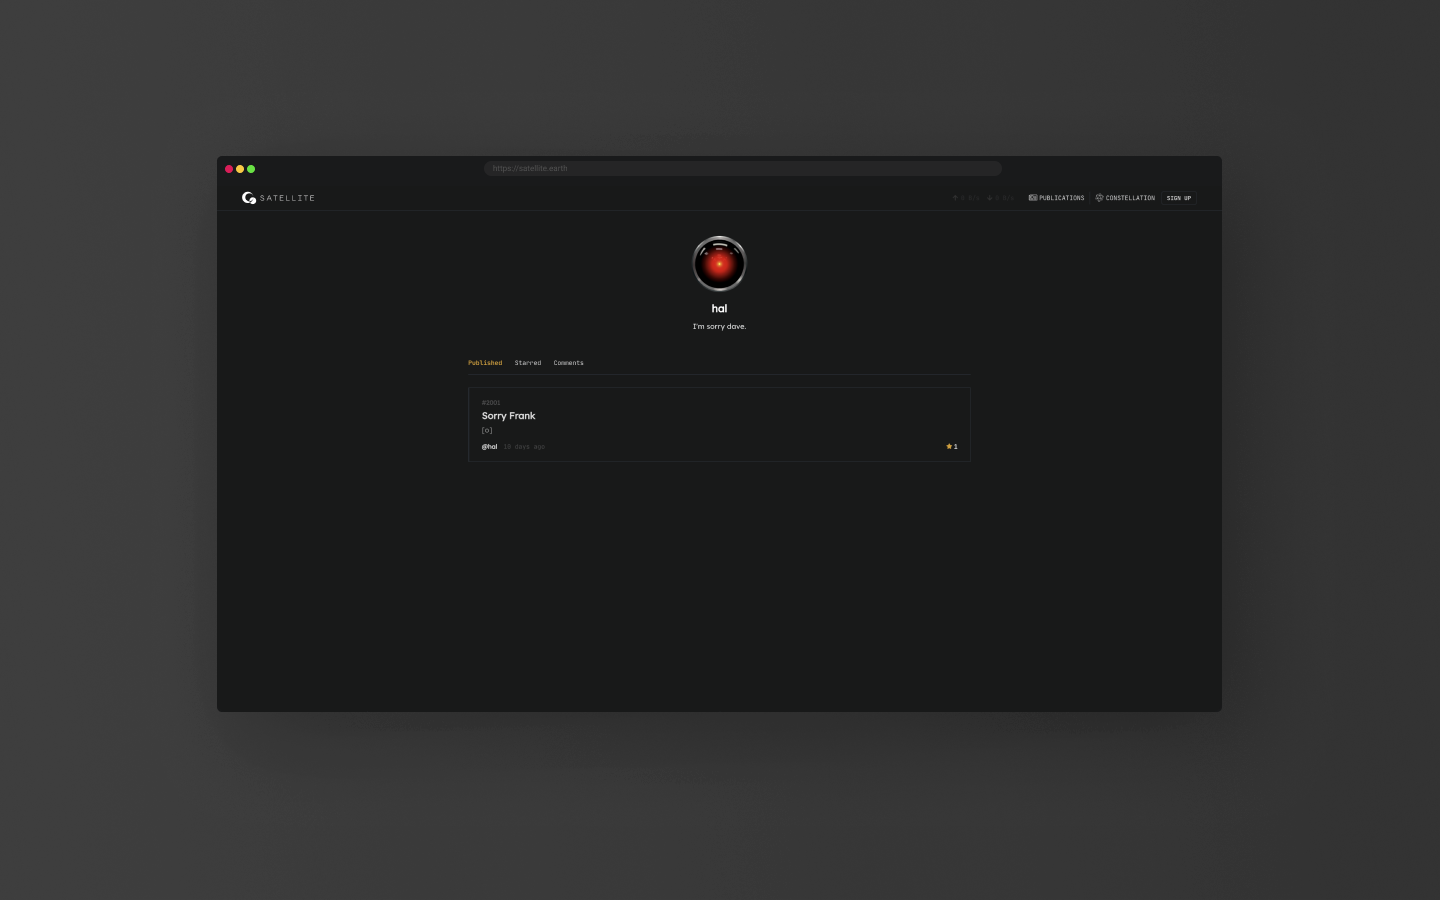Screen dimensions: 1440x900
Task: Open the Publications nav link
Action: click(x=1056, y=198)
